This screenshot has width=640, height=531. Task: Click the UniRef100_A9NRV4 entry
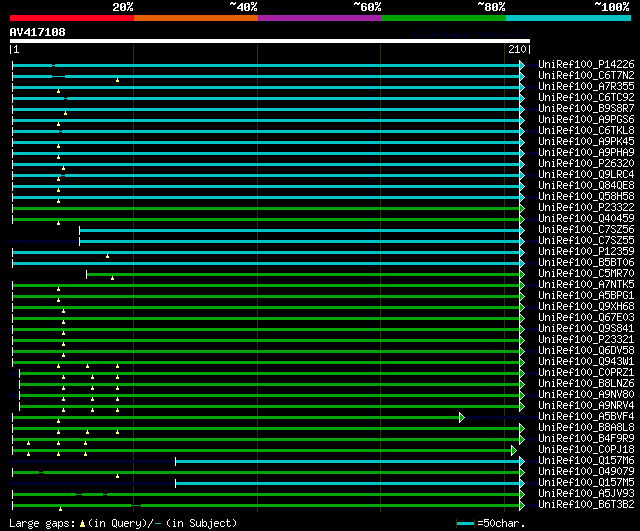tap(586, 406)
